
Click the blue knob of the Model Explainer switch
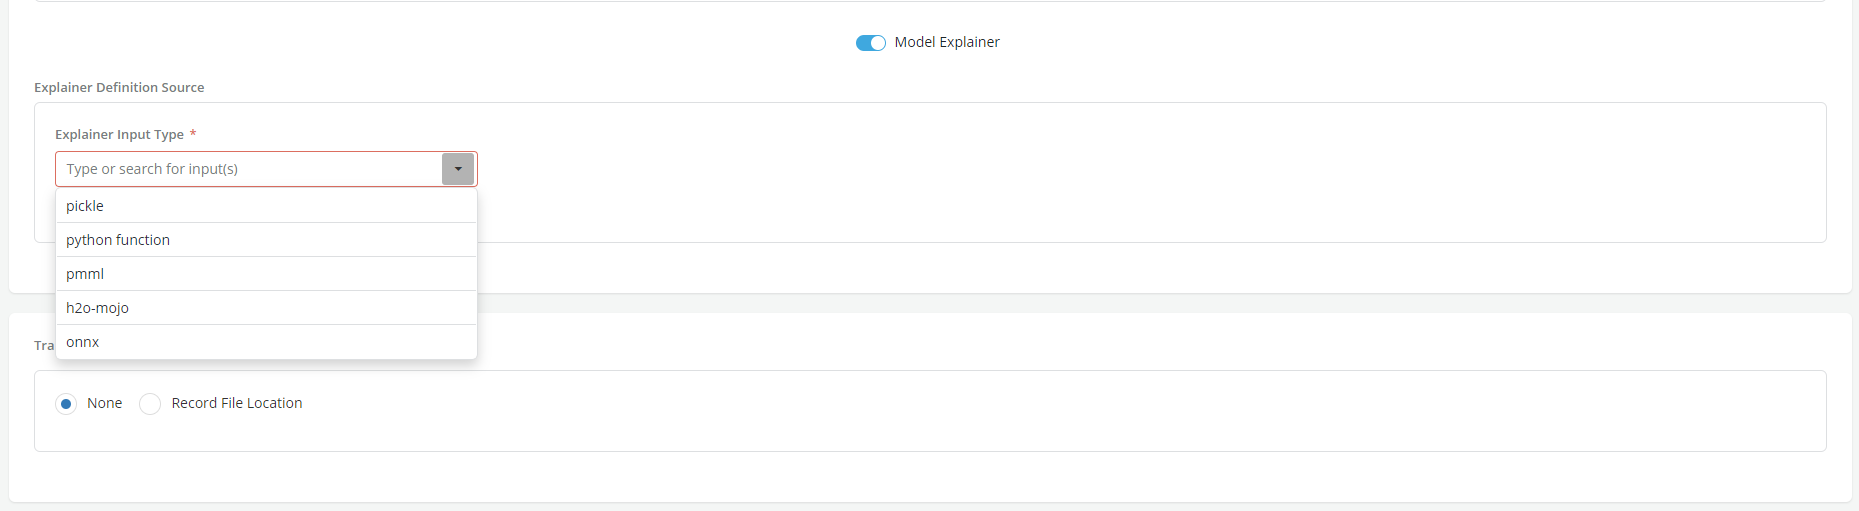click(877, 43)
